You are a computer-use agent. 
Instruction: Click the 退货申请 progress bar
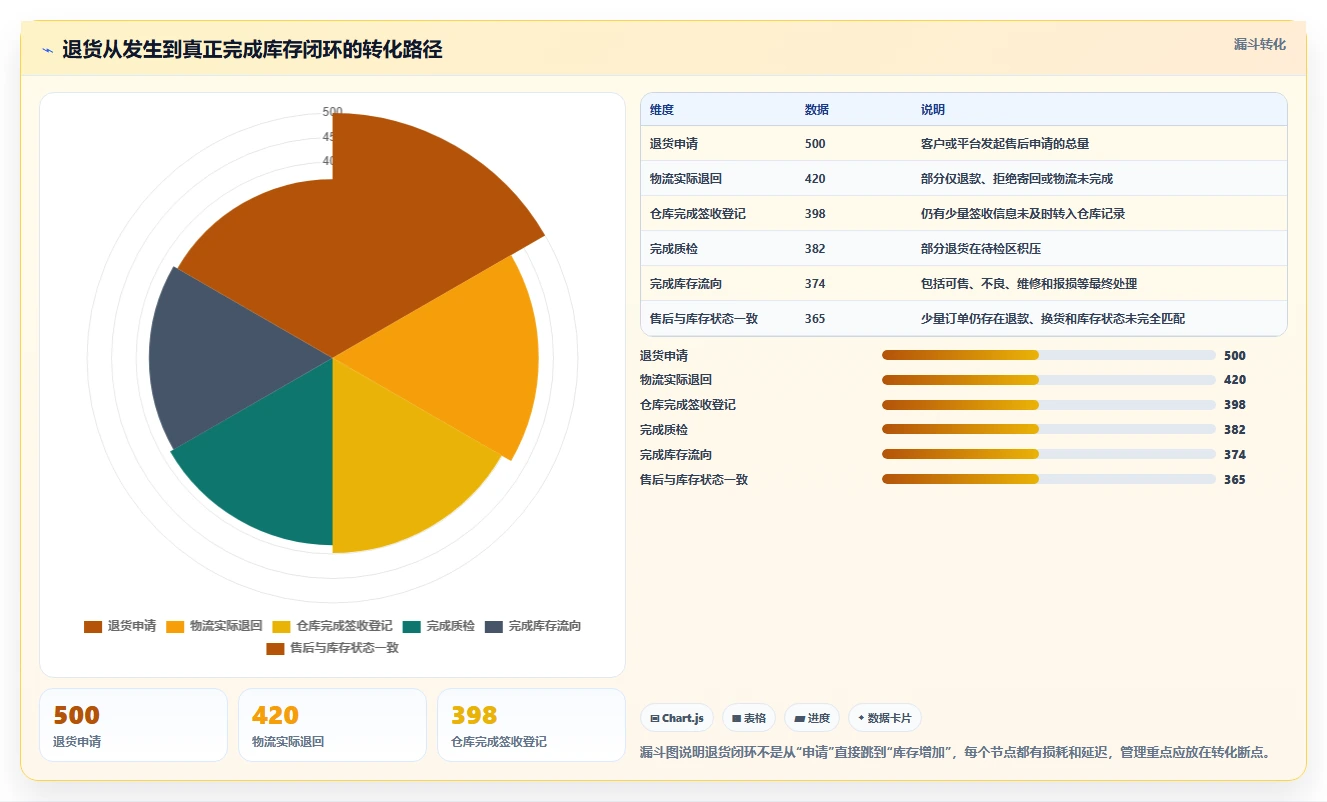[x=1049, y=355]
